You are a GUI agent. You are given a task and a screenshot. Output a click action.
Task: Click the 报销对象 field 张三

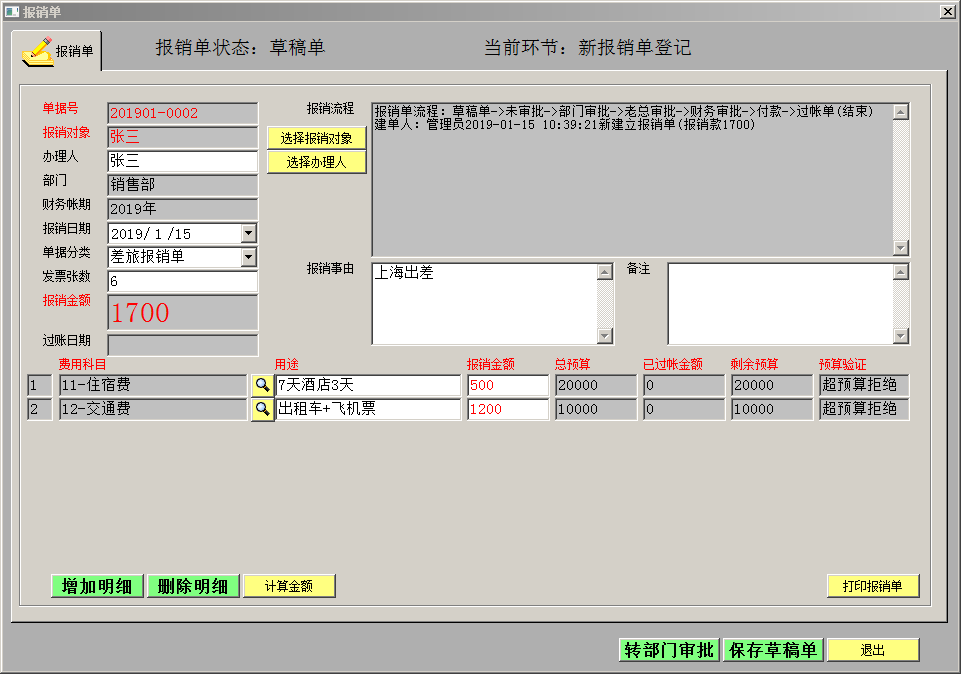[x=183, y=137]
